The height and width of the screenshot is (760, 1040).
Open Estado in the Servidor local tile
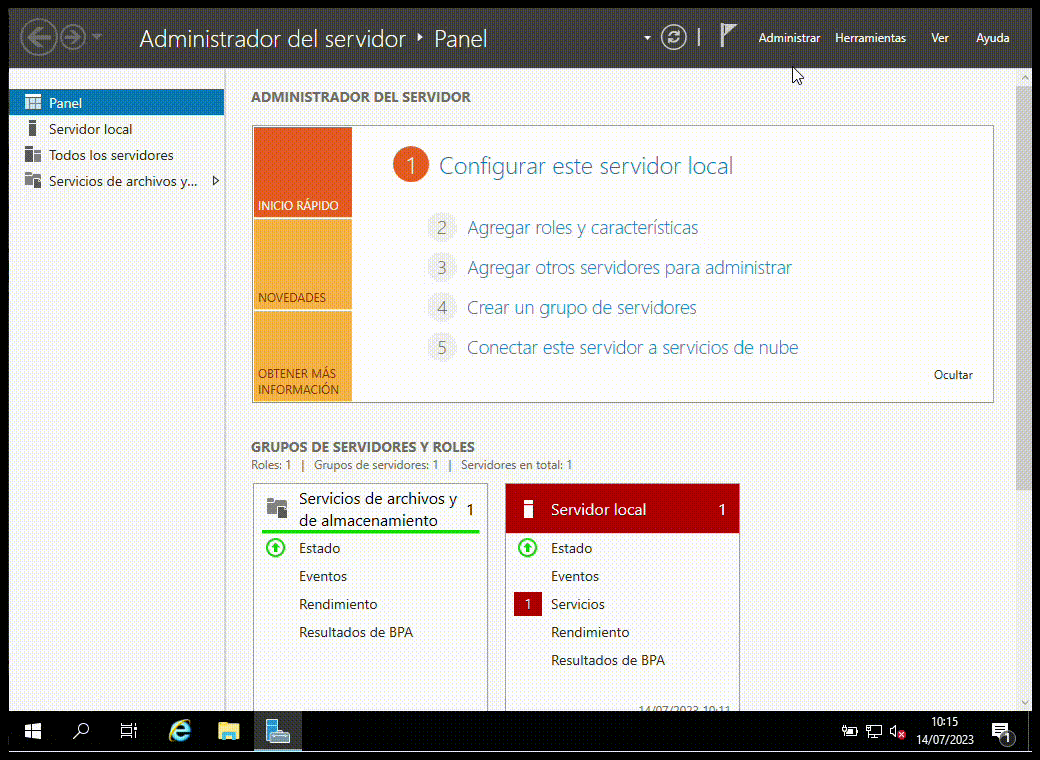[571, 548]
